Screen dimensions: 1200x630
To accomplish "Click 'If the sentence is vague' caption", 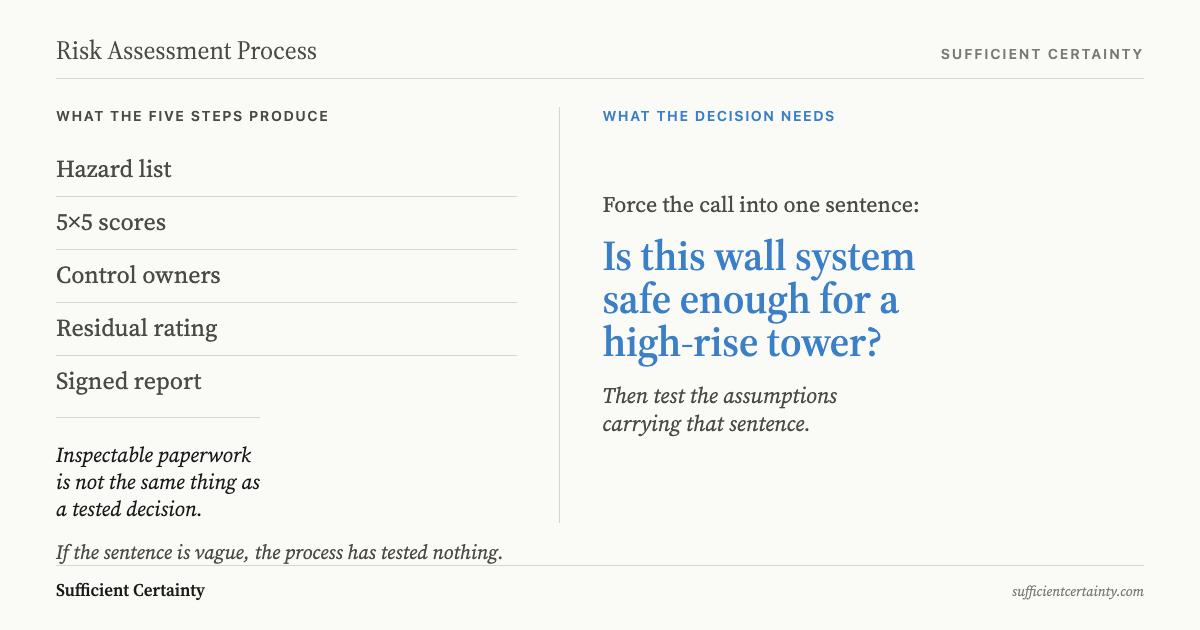I will [x=279, y=552].
